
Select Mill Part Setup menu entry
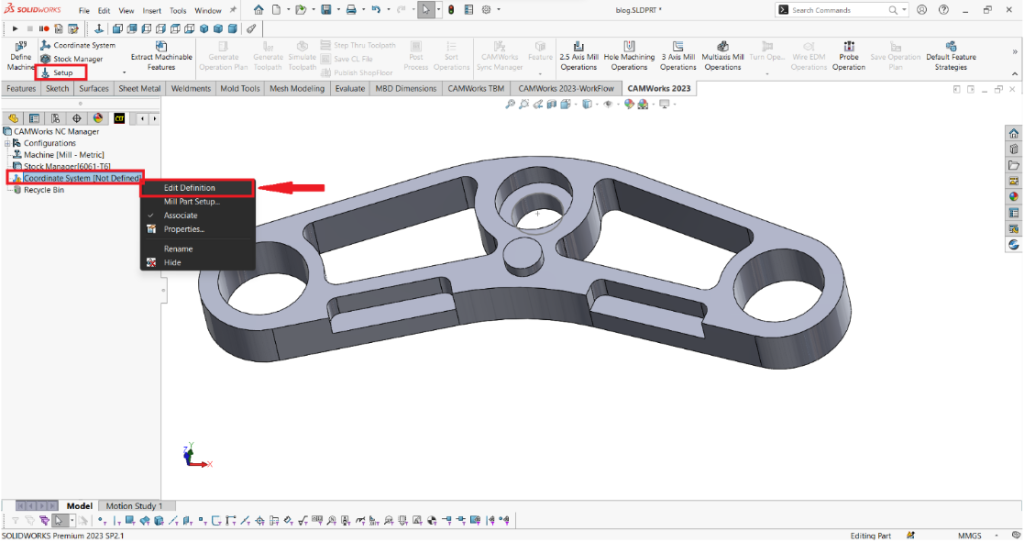[192, 202]
